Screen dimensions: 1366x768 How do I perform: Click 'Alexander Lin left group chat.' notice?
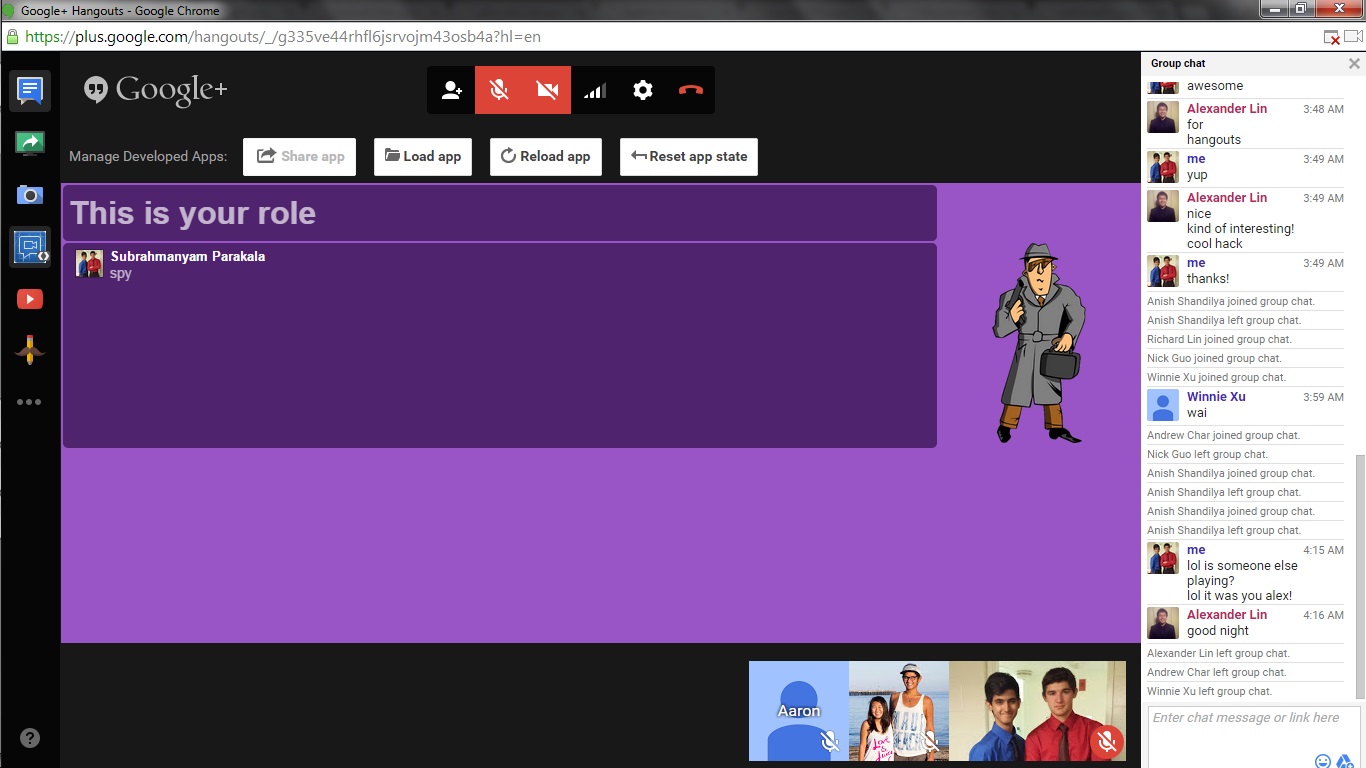[1218, 654]
